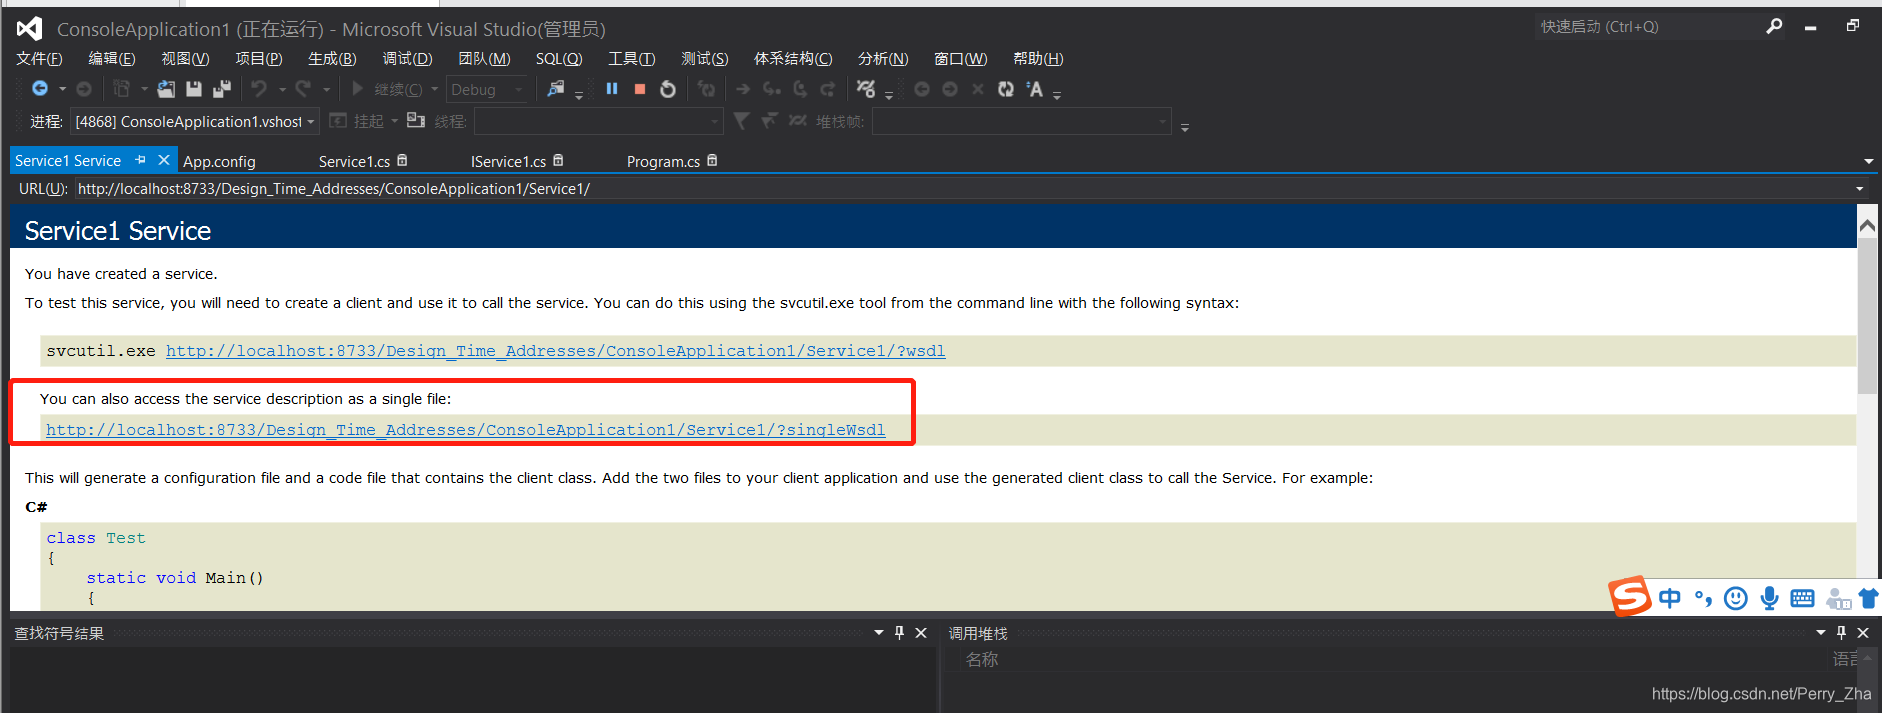Expand the document tabs overflow dropdown
Image resolution: width=1882 pixels, height=713 pixels.
1868,161
